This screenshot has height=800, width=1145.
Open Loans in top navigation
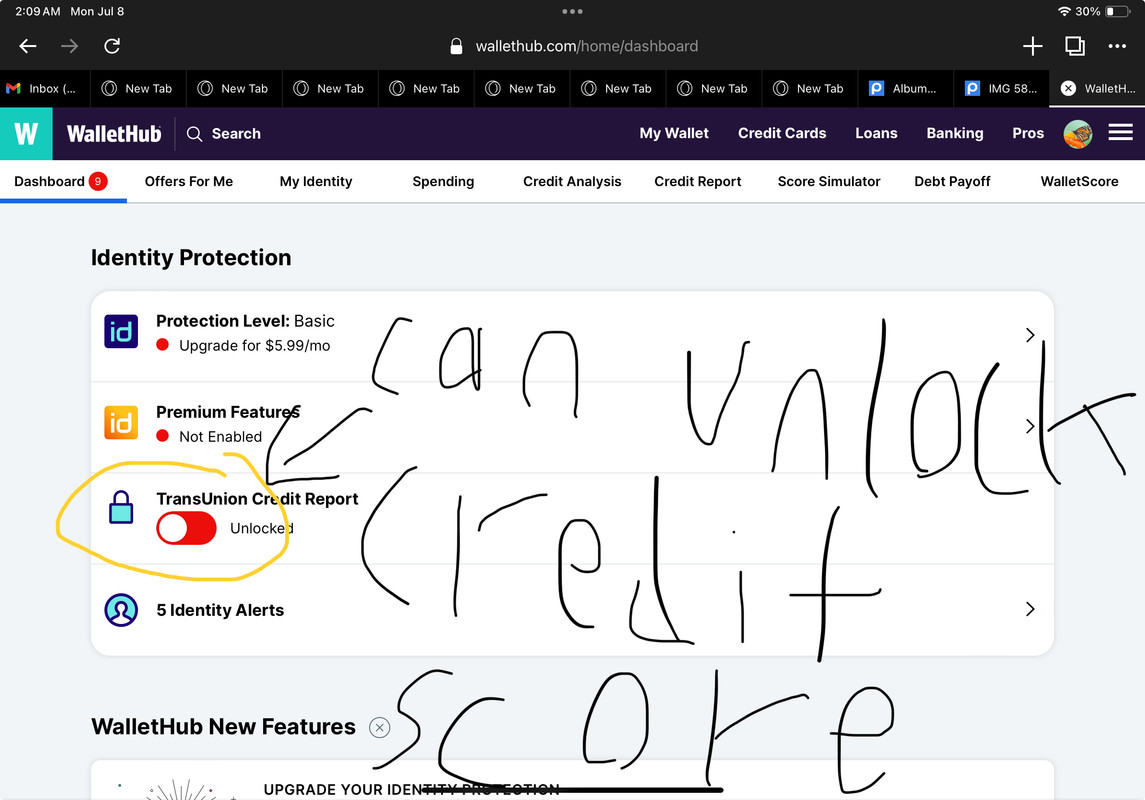[876, 133]
